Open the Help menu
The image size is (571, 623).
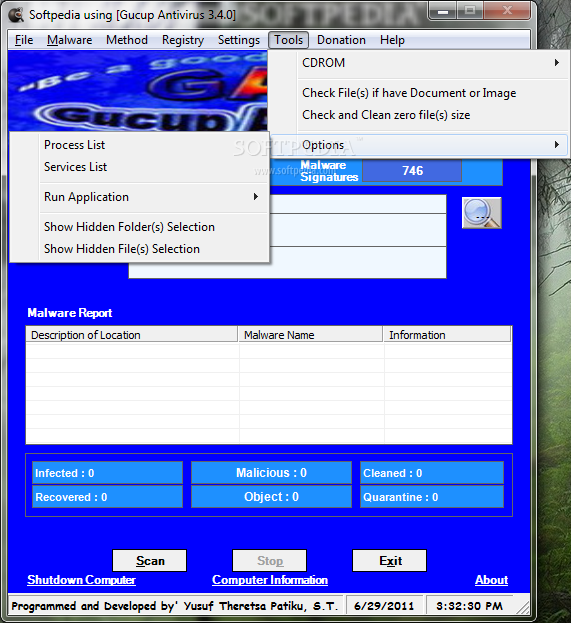coord(392,40)
